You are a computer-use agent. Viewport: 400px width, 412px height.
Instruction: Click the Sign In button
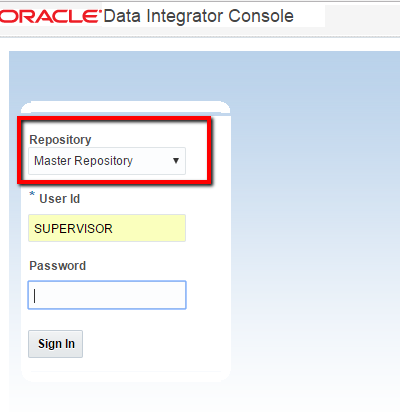pos(55,344)
